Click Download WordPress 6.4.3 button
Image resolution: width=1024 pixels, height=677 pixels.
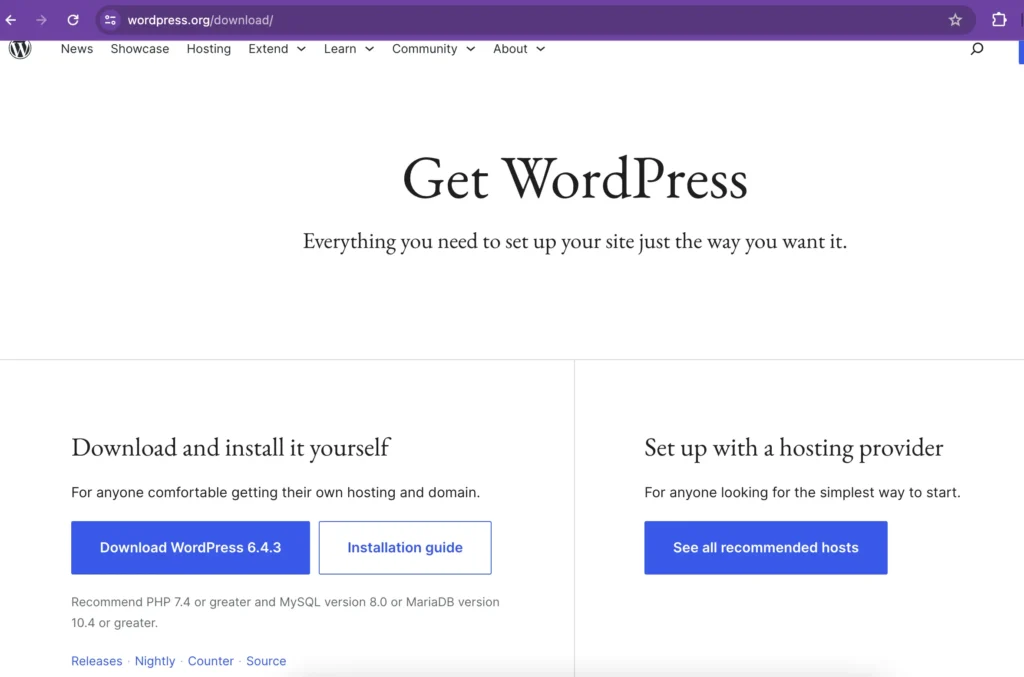tap(191, 548)
